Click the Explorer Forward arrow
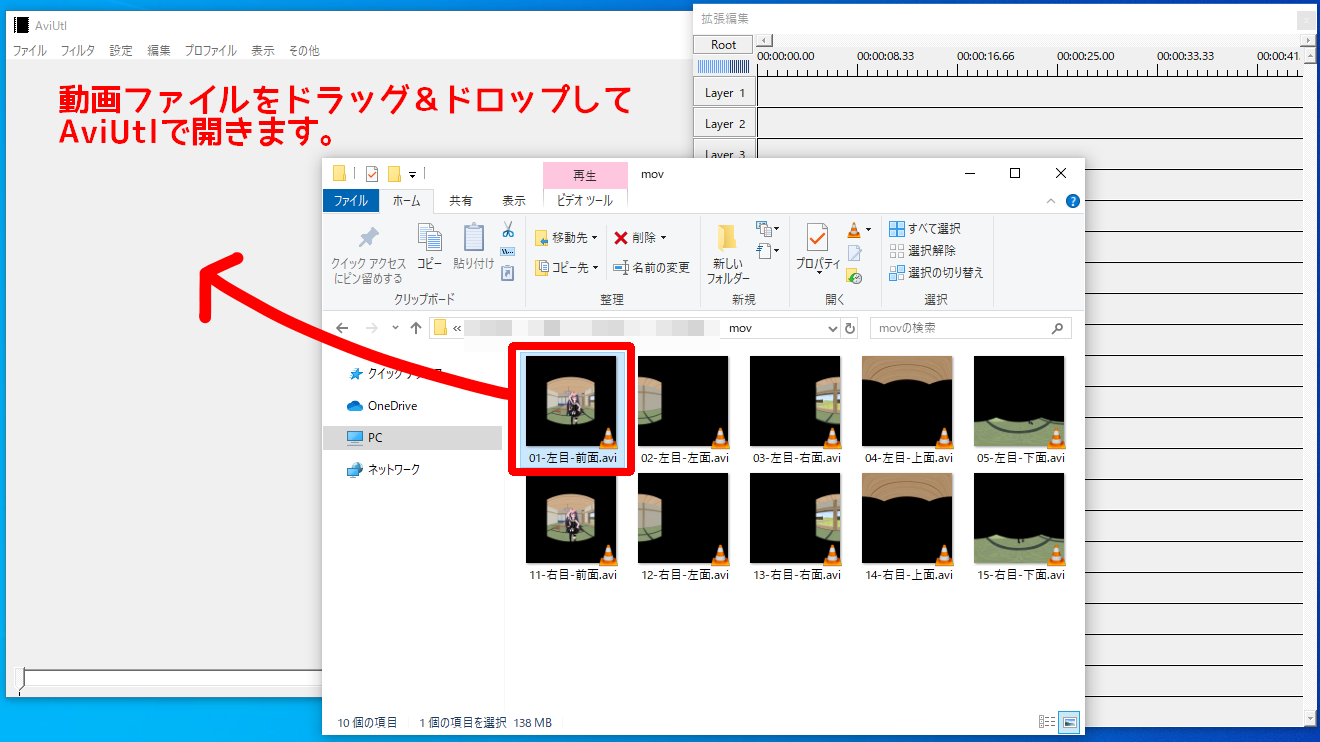This screenshot has height=742, width=1320. pos(372,328)
